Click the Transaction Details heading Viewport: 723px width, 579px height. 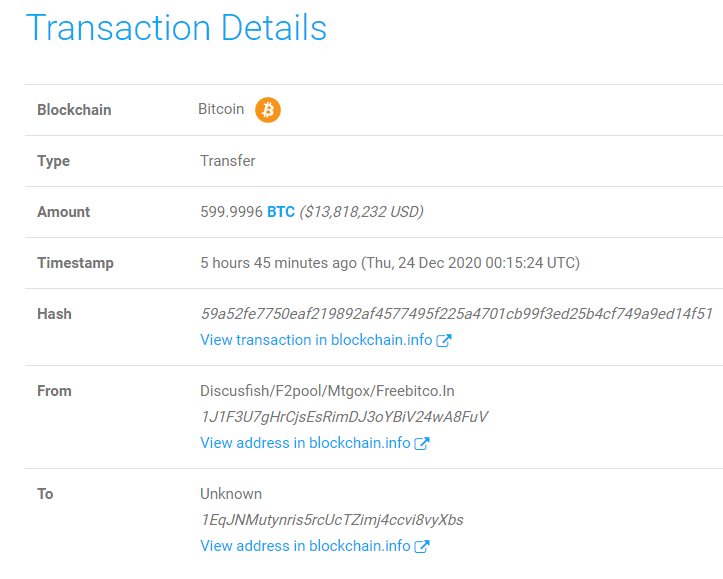[x=177, y=28]
